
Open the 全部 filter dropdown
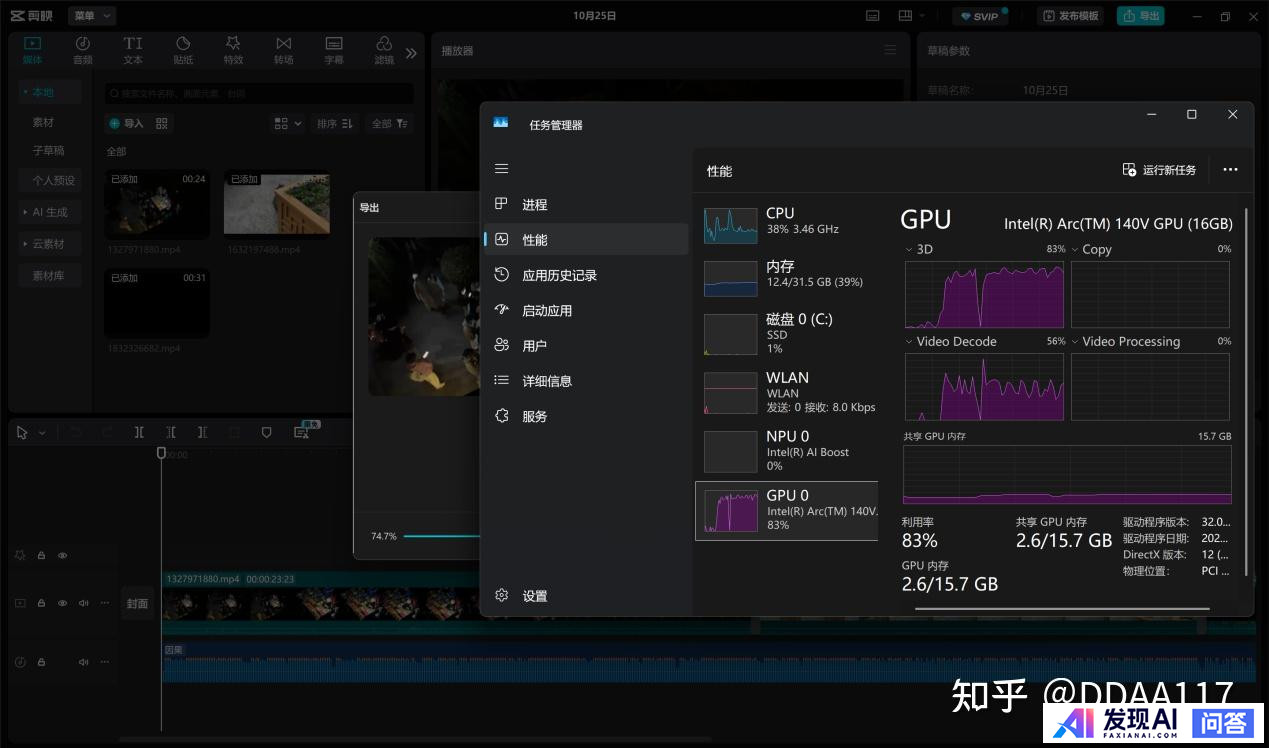tap(389, 124)
